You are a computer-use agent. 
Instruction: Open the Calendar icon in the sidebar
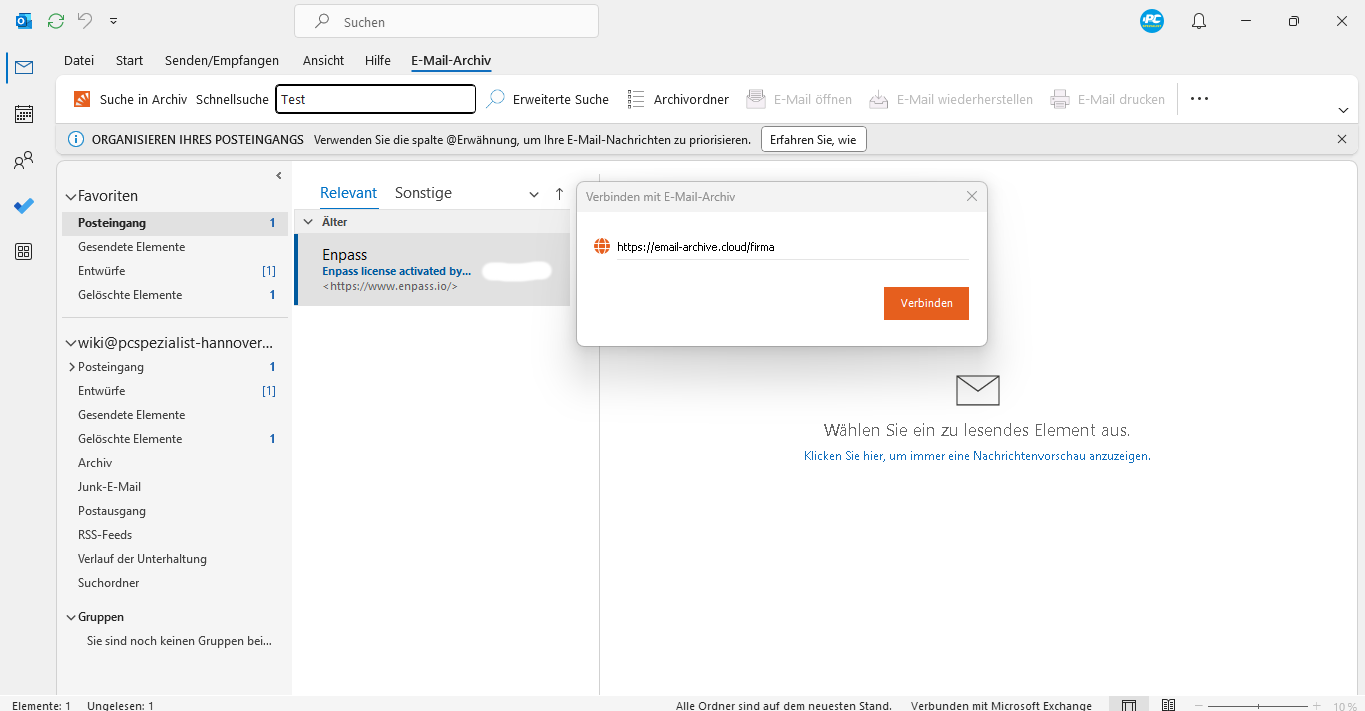pos(23,114)
